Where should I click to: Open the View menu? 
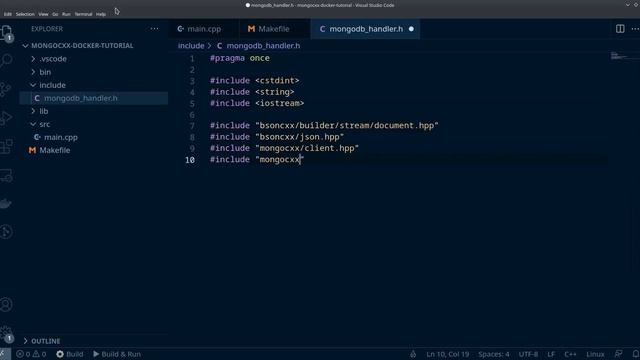[43, 14]
